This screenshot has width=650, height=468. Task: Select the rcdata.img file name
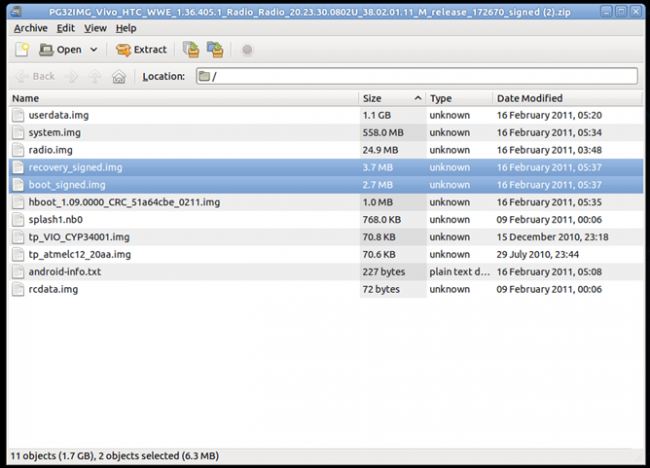tap(53, 289)
